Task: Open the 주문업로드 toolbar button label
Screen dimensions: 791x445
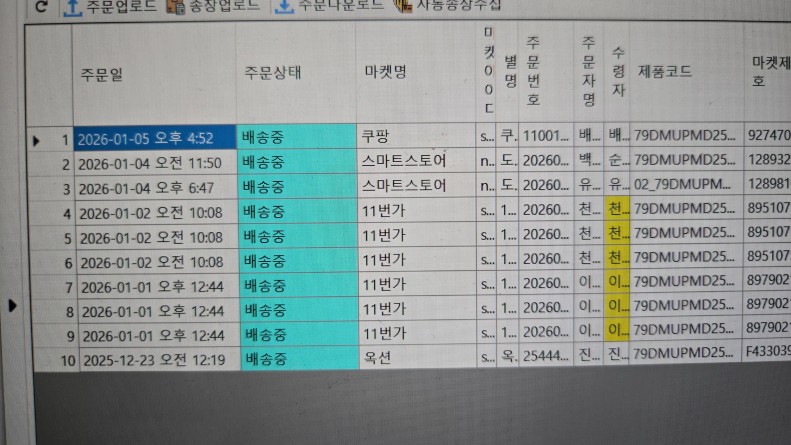Action: 121,6
